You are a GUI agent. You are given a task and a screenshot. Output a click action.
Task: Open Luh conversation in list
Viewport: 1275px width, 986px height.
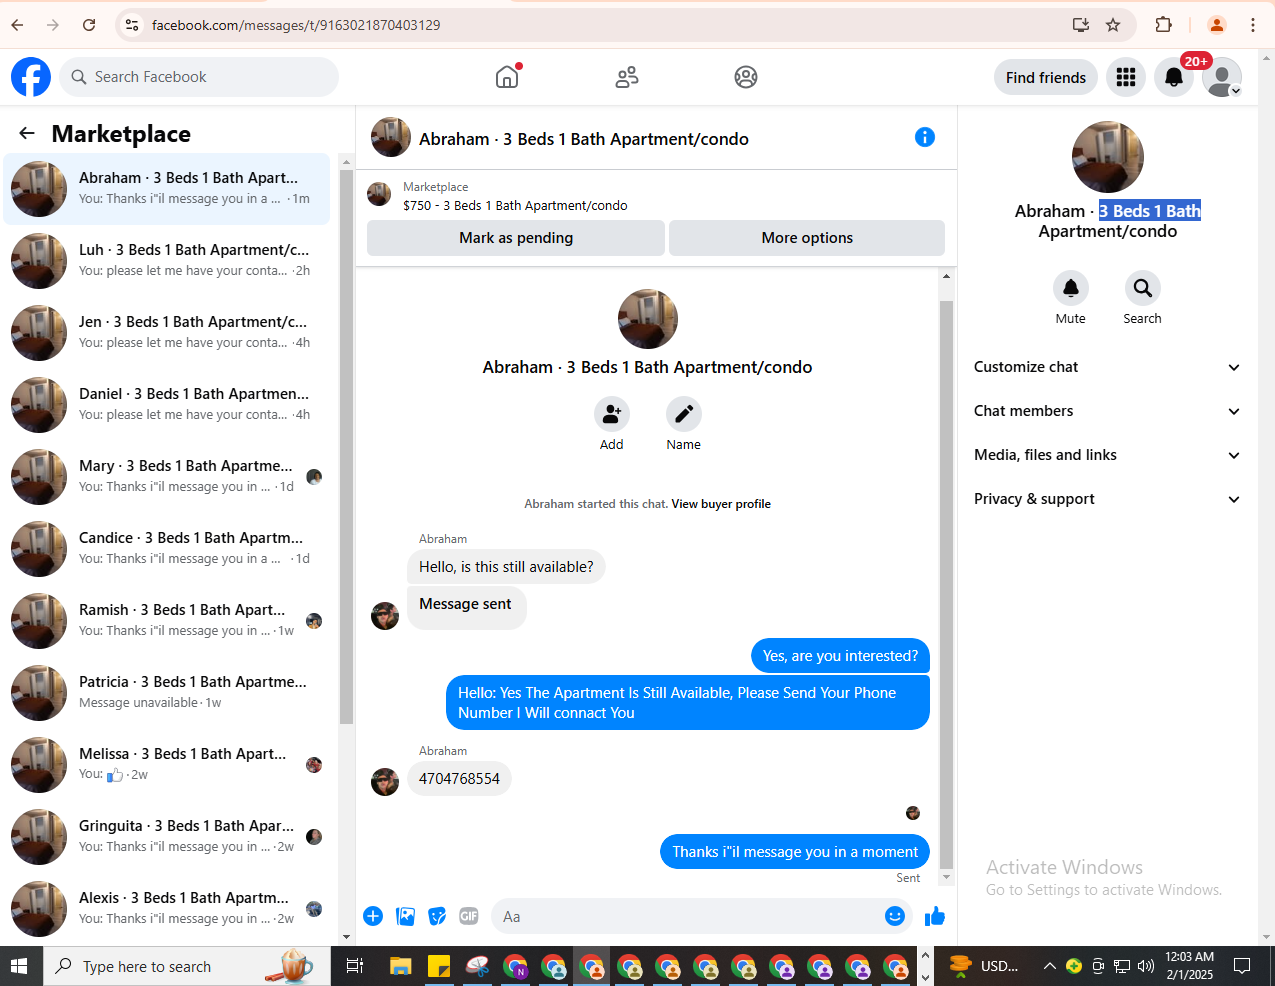[167, 261]
